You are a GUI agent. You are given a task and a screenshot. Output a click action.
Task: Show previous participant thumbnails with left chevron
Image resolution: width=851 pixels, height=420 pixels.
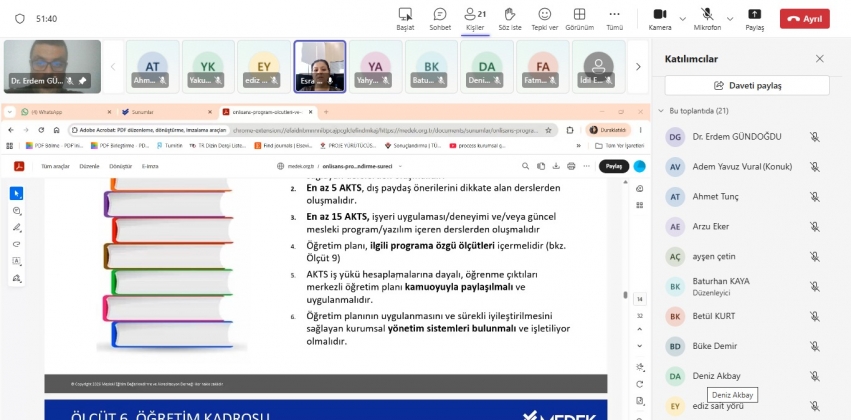(x=113, y=67)
